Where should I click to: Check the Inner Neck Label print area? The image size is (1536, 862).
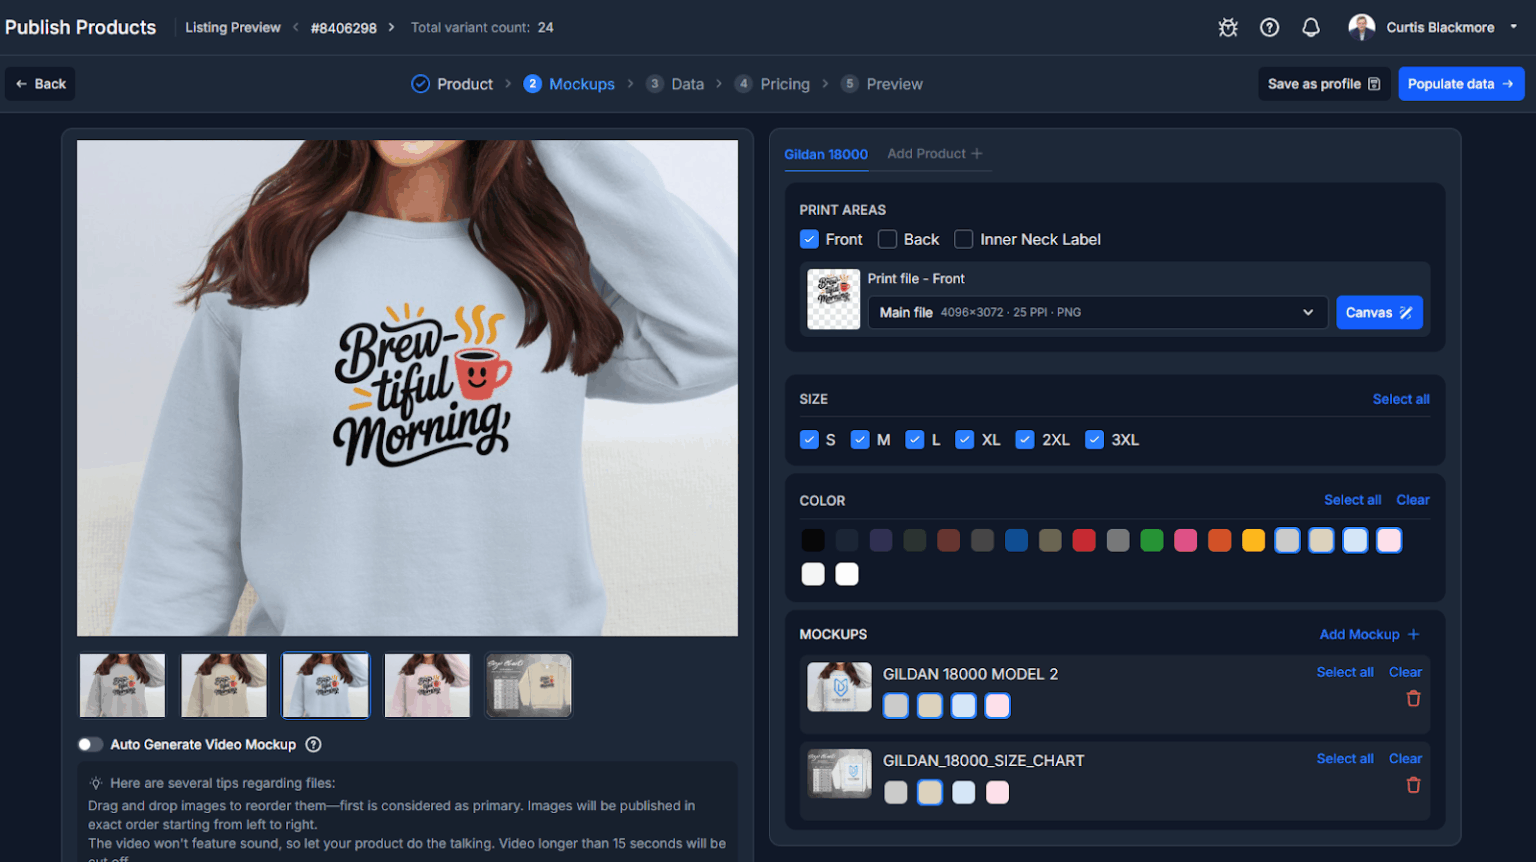coord(963,239)
